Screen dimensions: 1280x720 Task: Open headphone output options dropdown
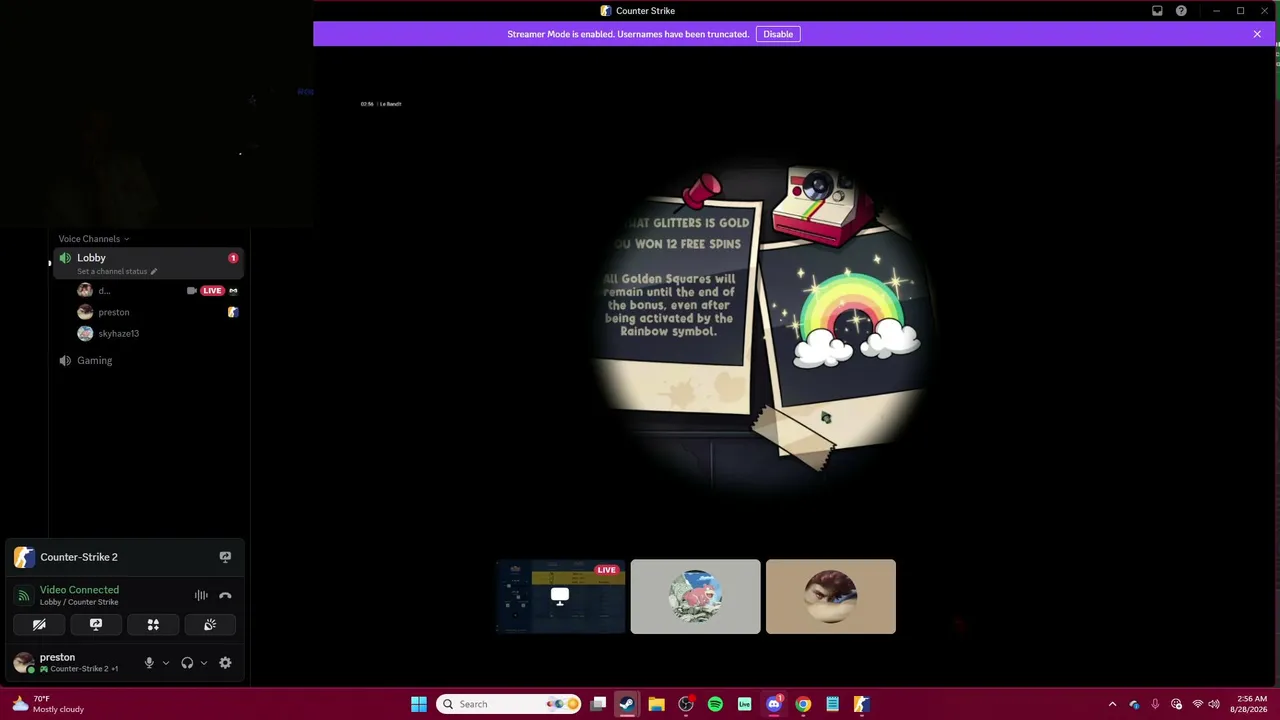(204, 663)
